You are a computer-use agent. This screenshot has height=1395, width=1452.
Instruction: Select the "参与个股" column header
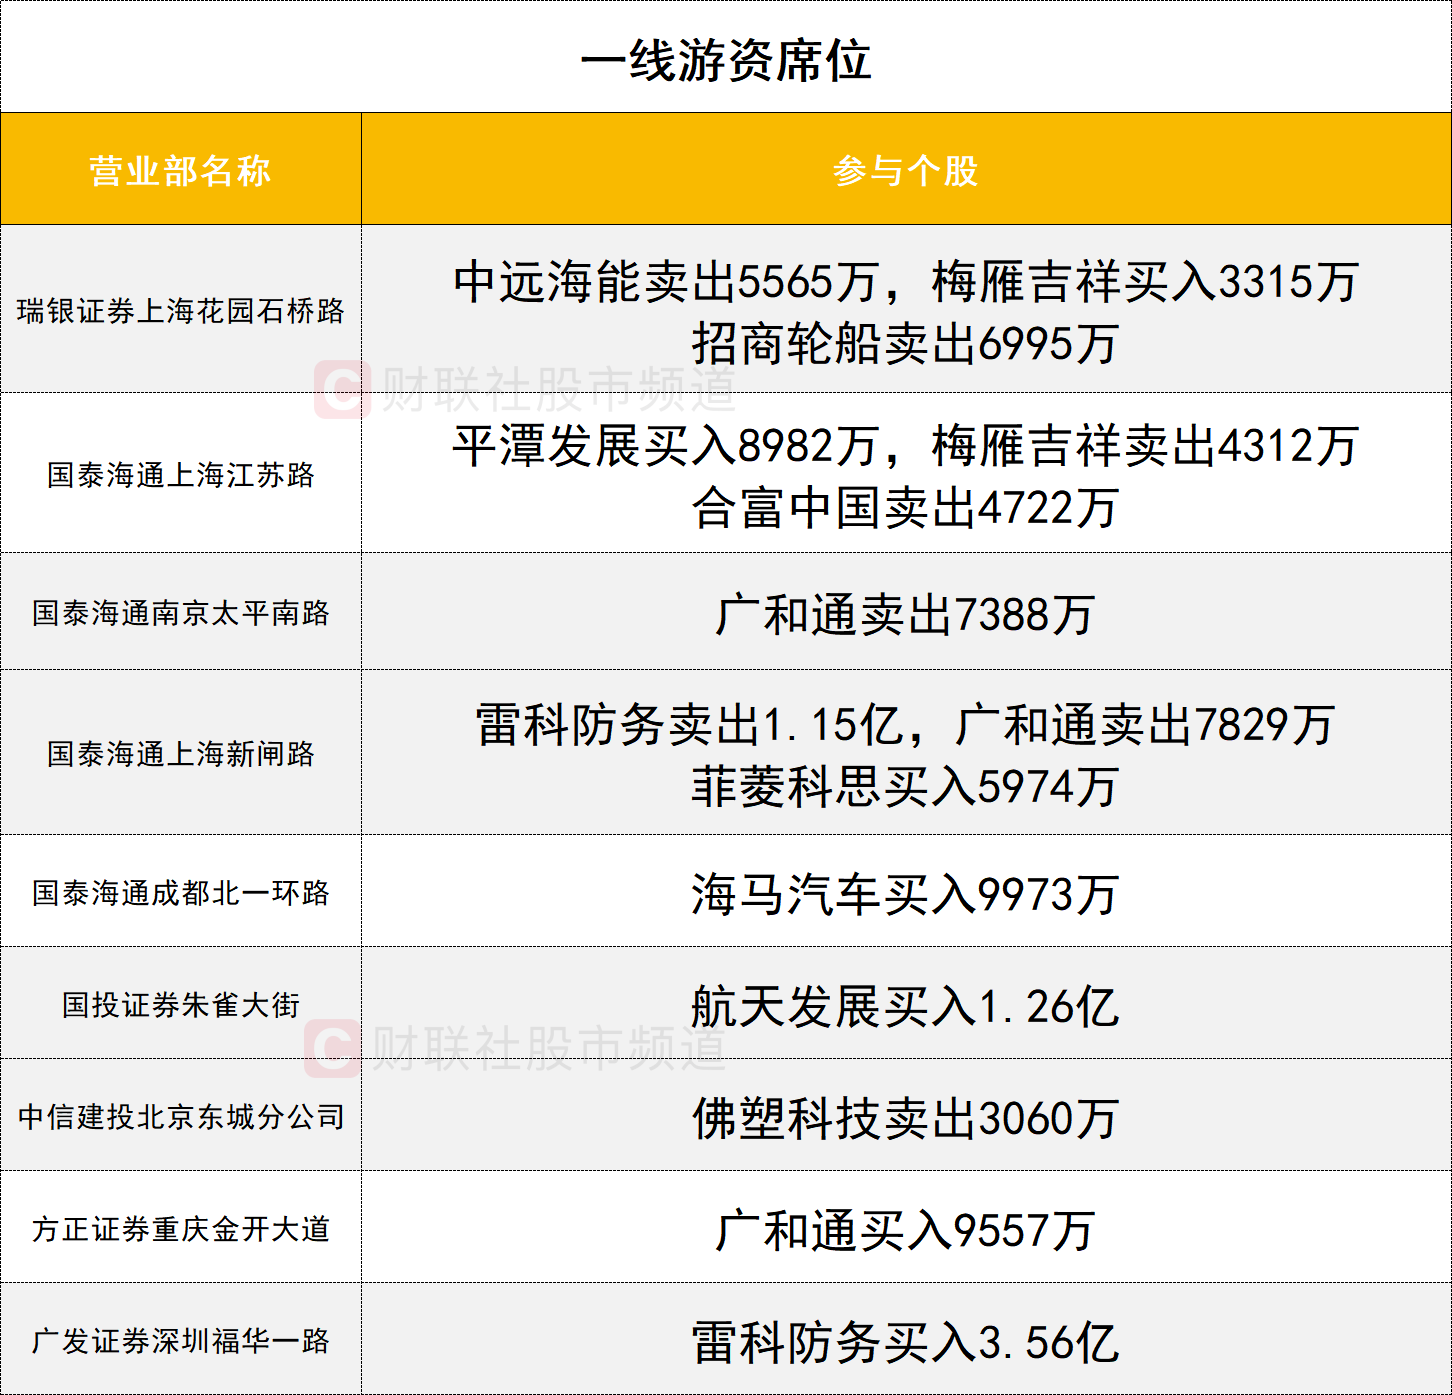coord(906,171)
